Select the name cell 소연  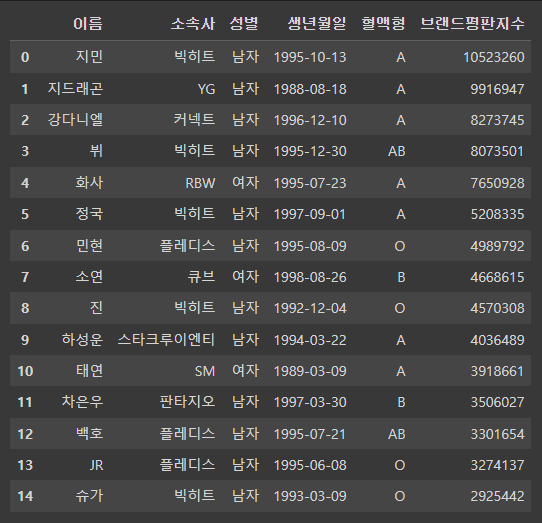[x=89, y=277]
